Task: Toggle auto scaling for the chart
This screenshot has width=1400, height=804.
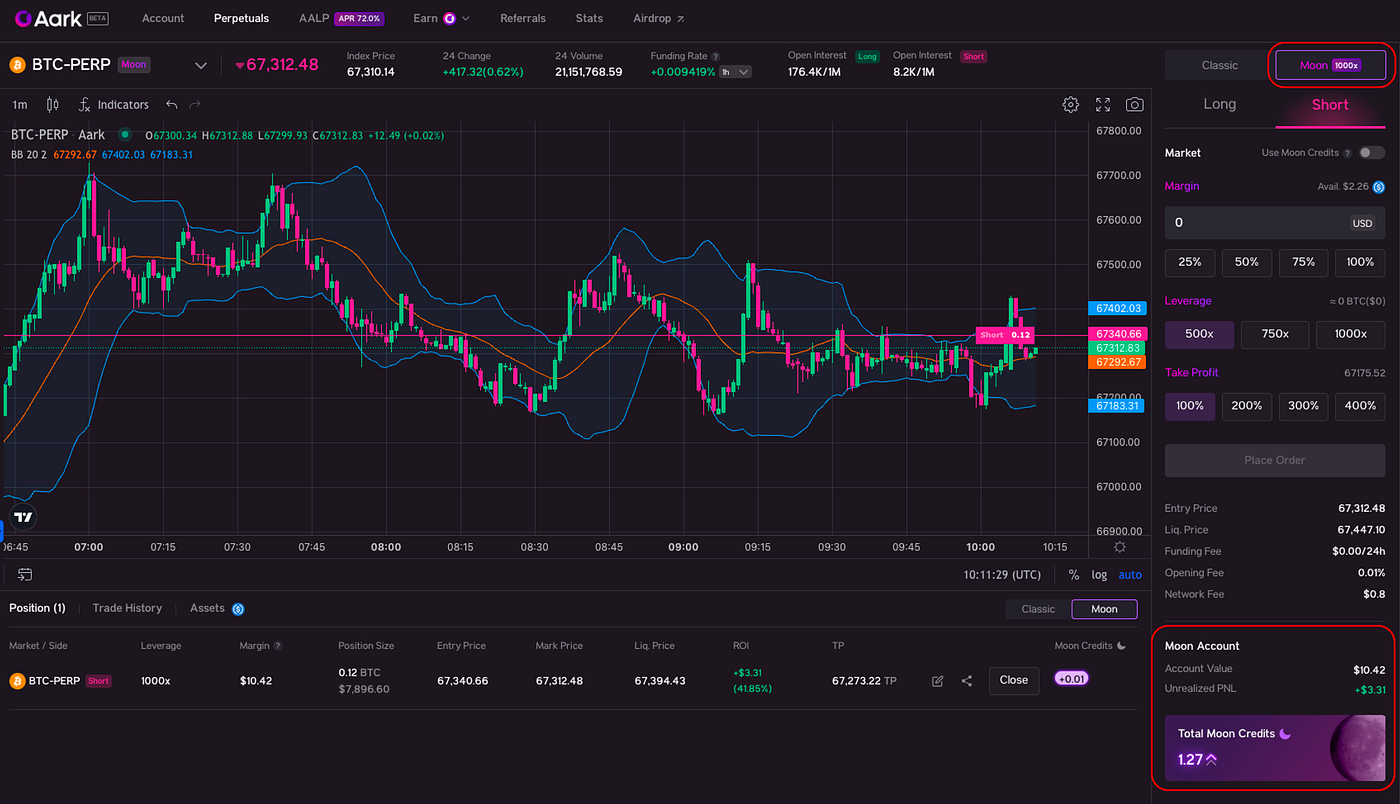Action: (1130, 575)
